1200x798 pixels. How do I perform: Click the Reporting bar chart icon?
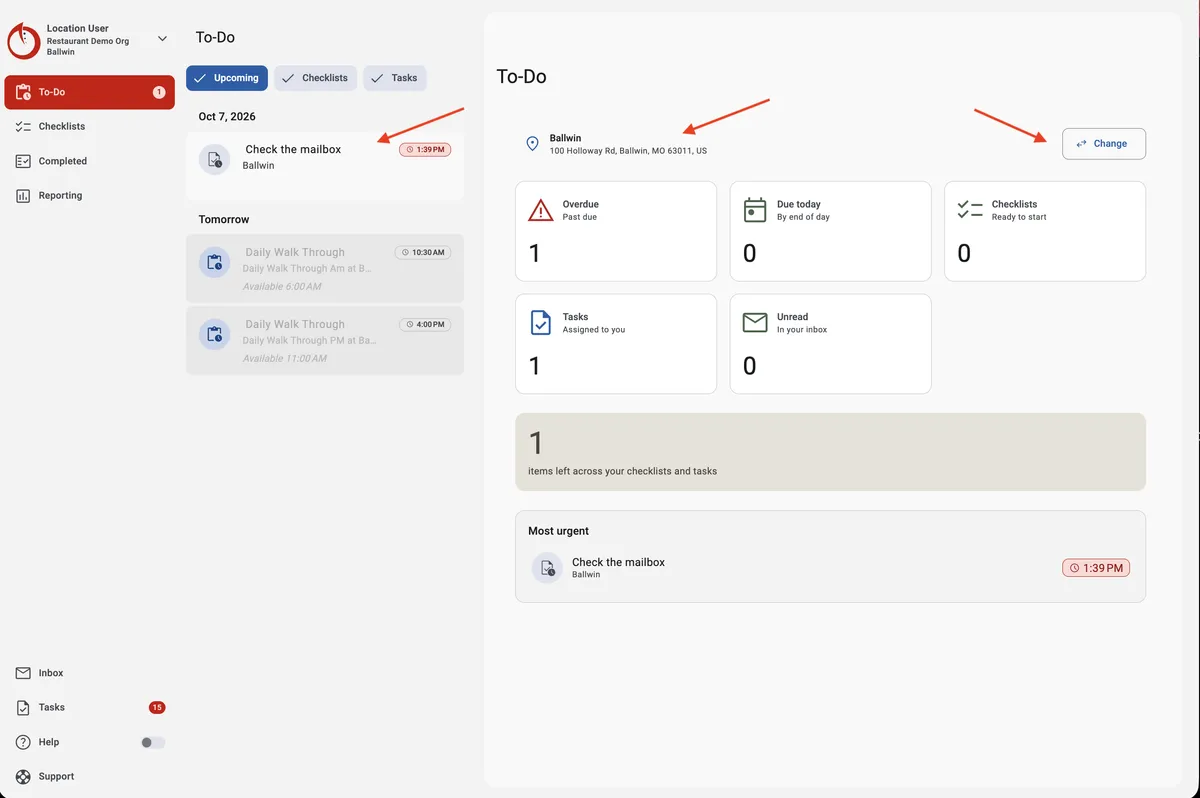point(23,196)
